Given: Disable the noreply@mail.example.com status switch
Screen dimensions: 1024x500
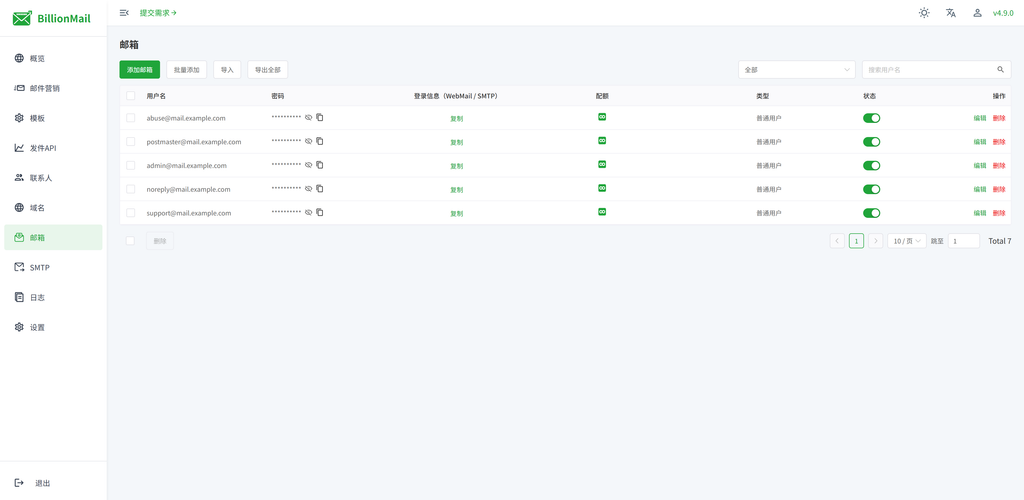Looking at the screenshot, I should click(871, 189).
